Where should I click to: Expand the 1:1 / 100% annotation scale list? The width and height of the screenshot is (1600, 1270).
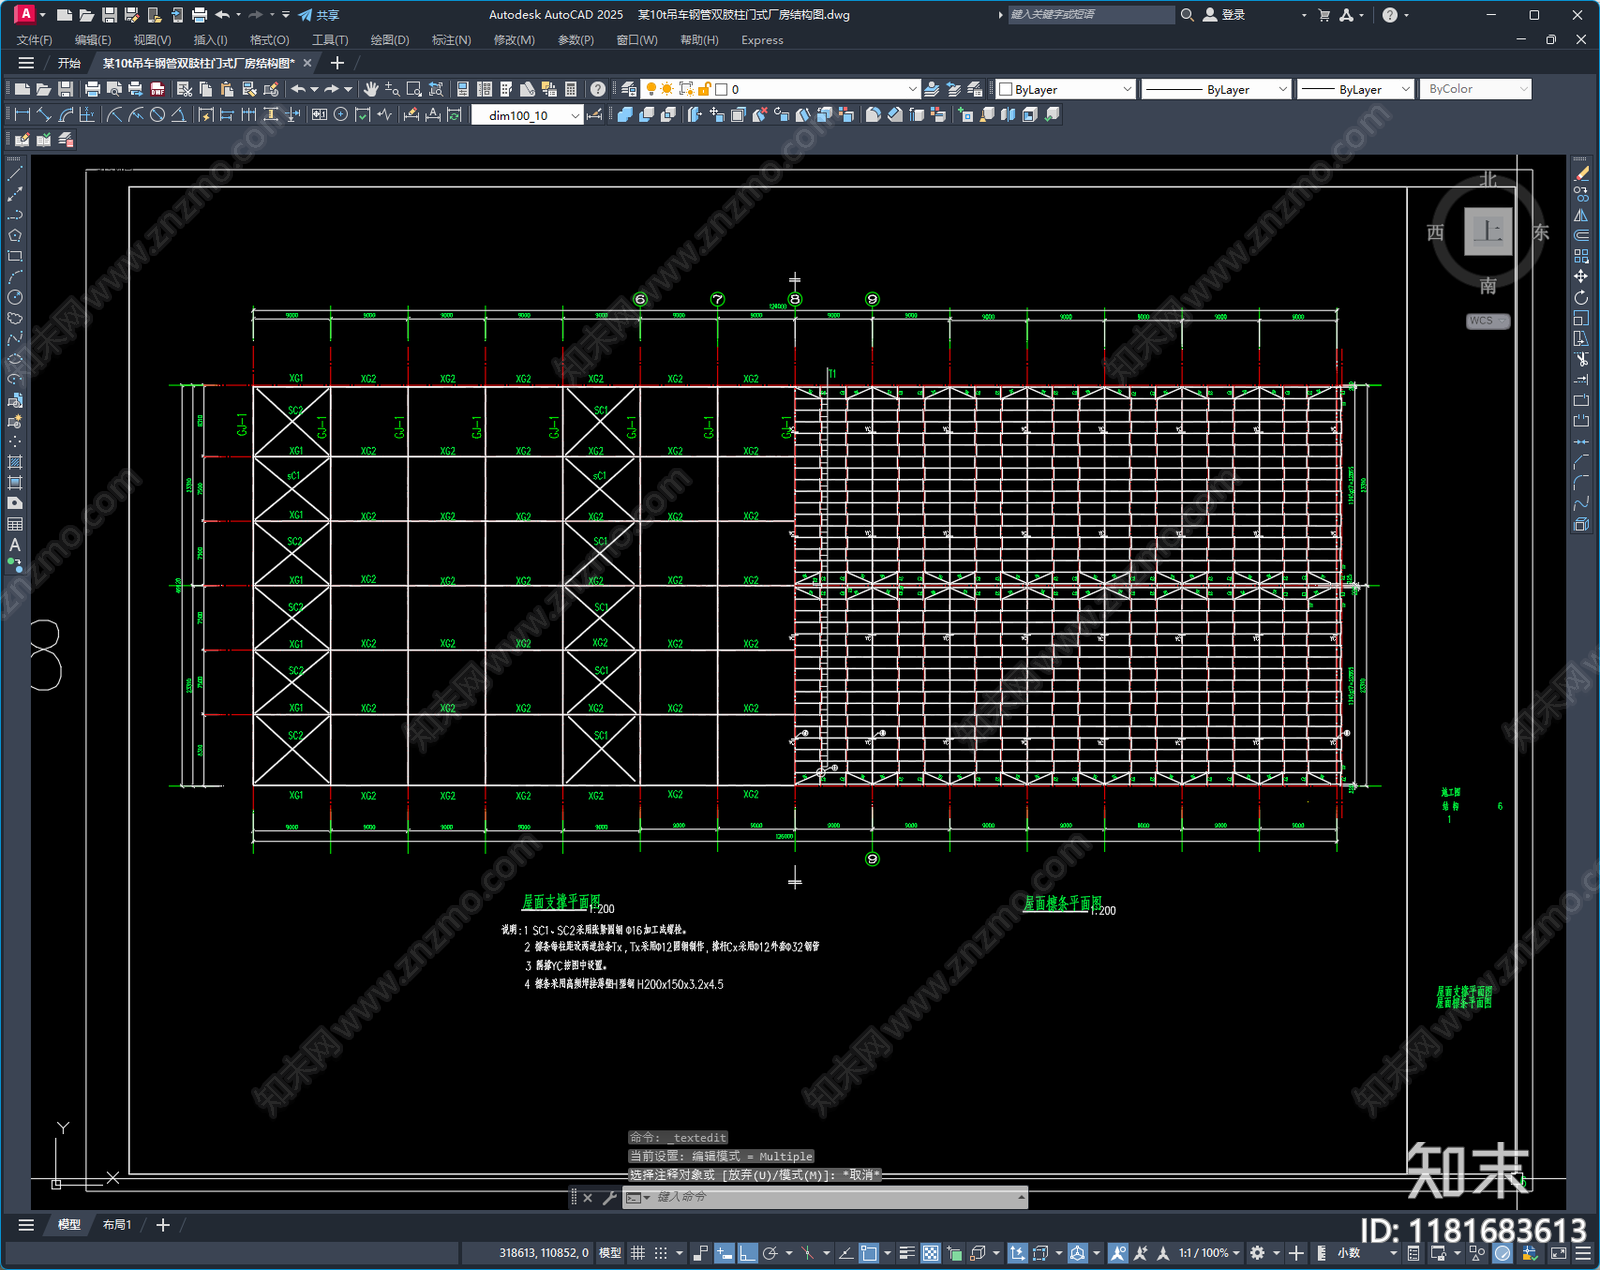coord(1209,1253)
